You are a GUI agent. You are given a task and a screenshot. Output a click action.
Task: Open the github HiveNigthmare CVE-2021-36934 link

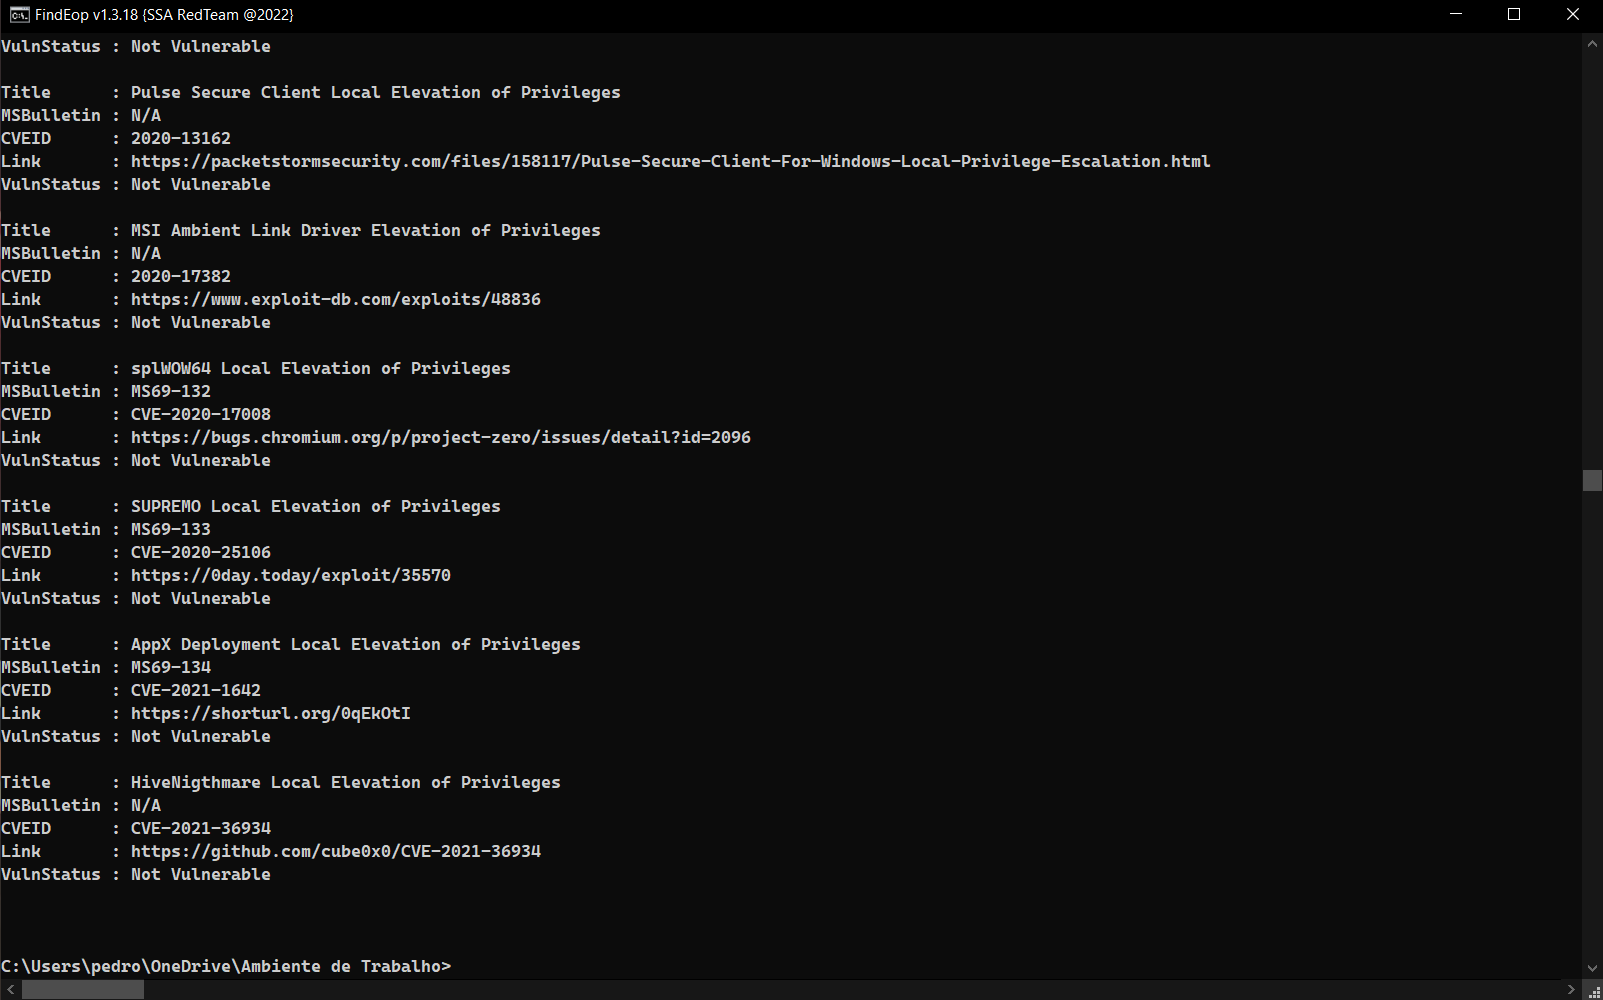click(x=336, y=851)
